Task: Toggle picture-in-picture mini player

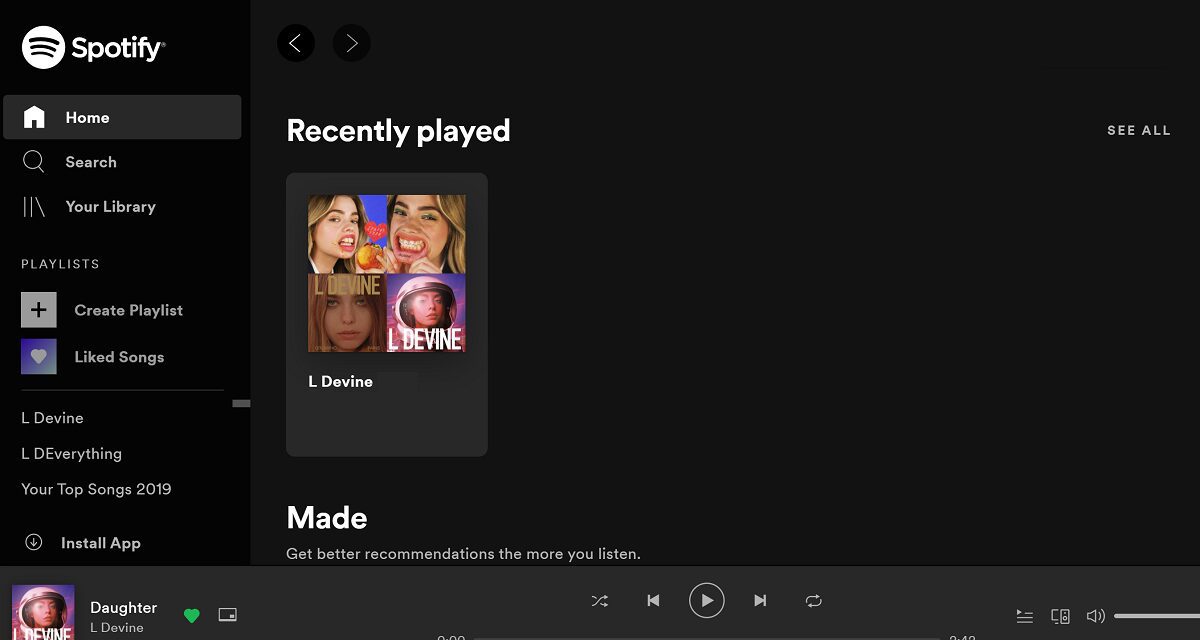Action: pos(228,614)
